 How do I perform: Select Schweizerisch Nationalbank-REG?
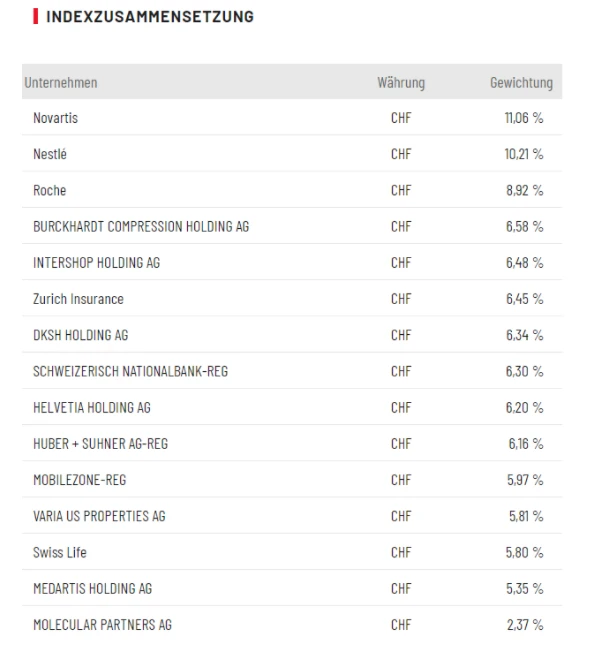pos(130,371)
